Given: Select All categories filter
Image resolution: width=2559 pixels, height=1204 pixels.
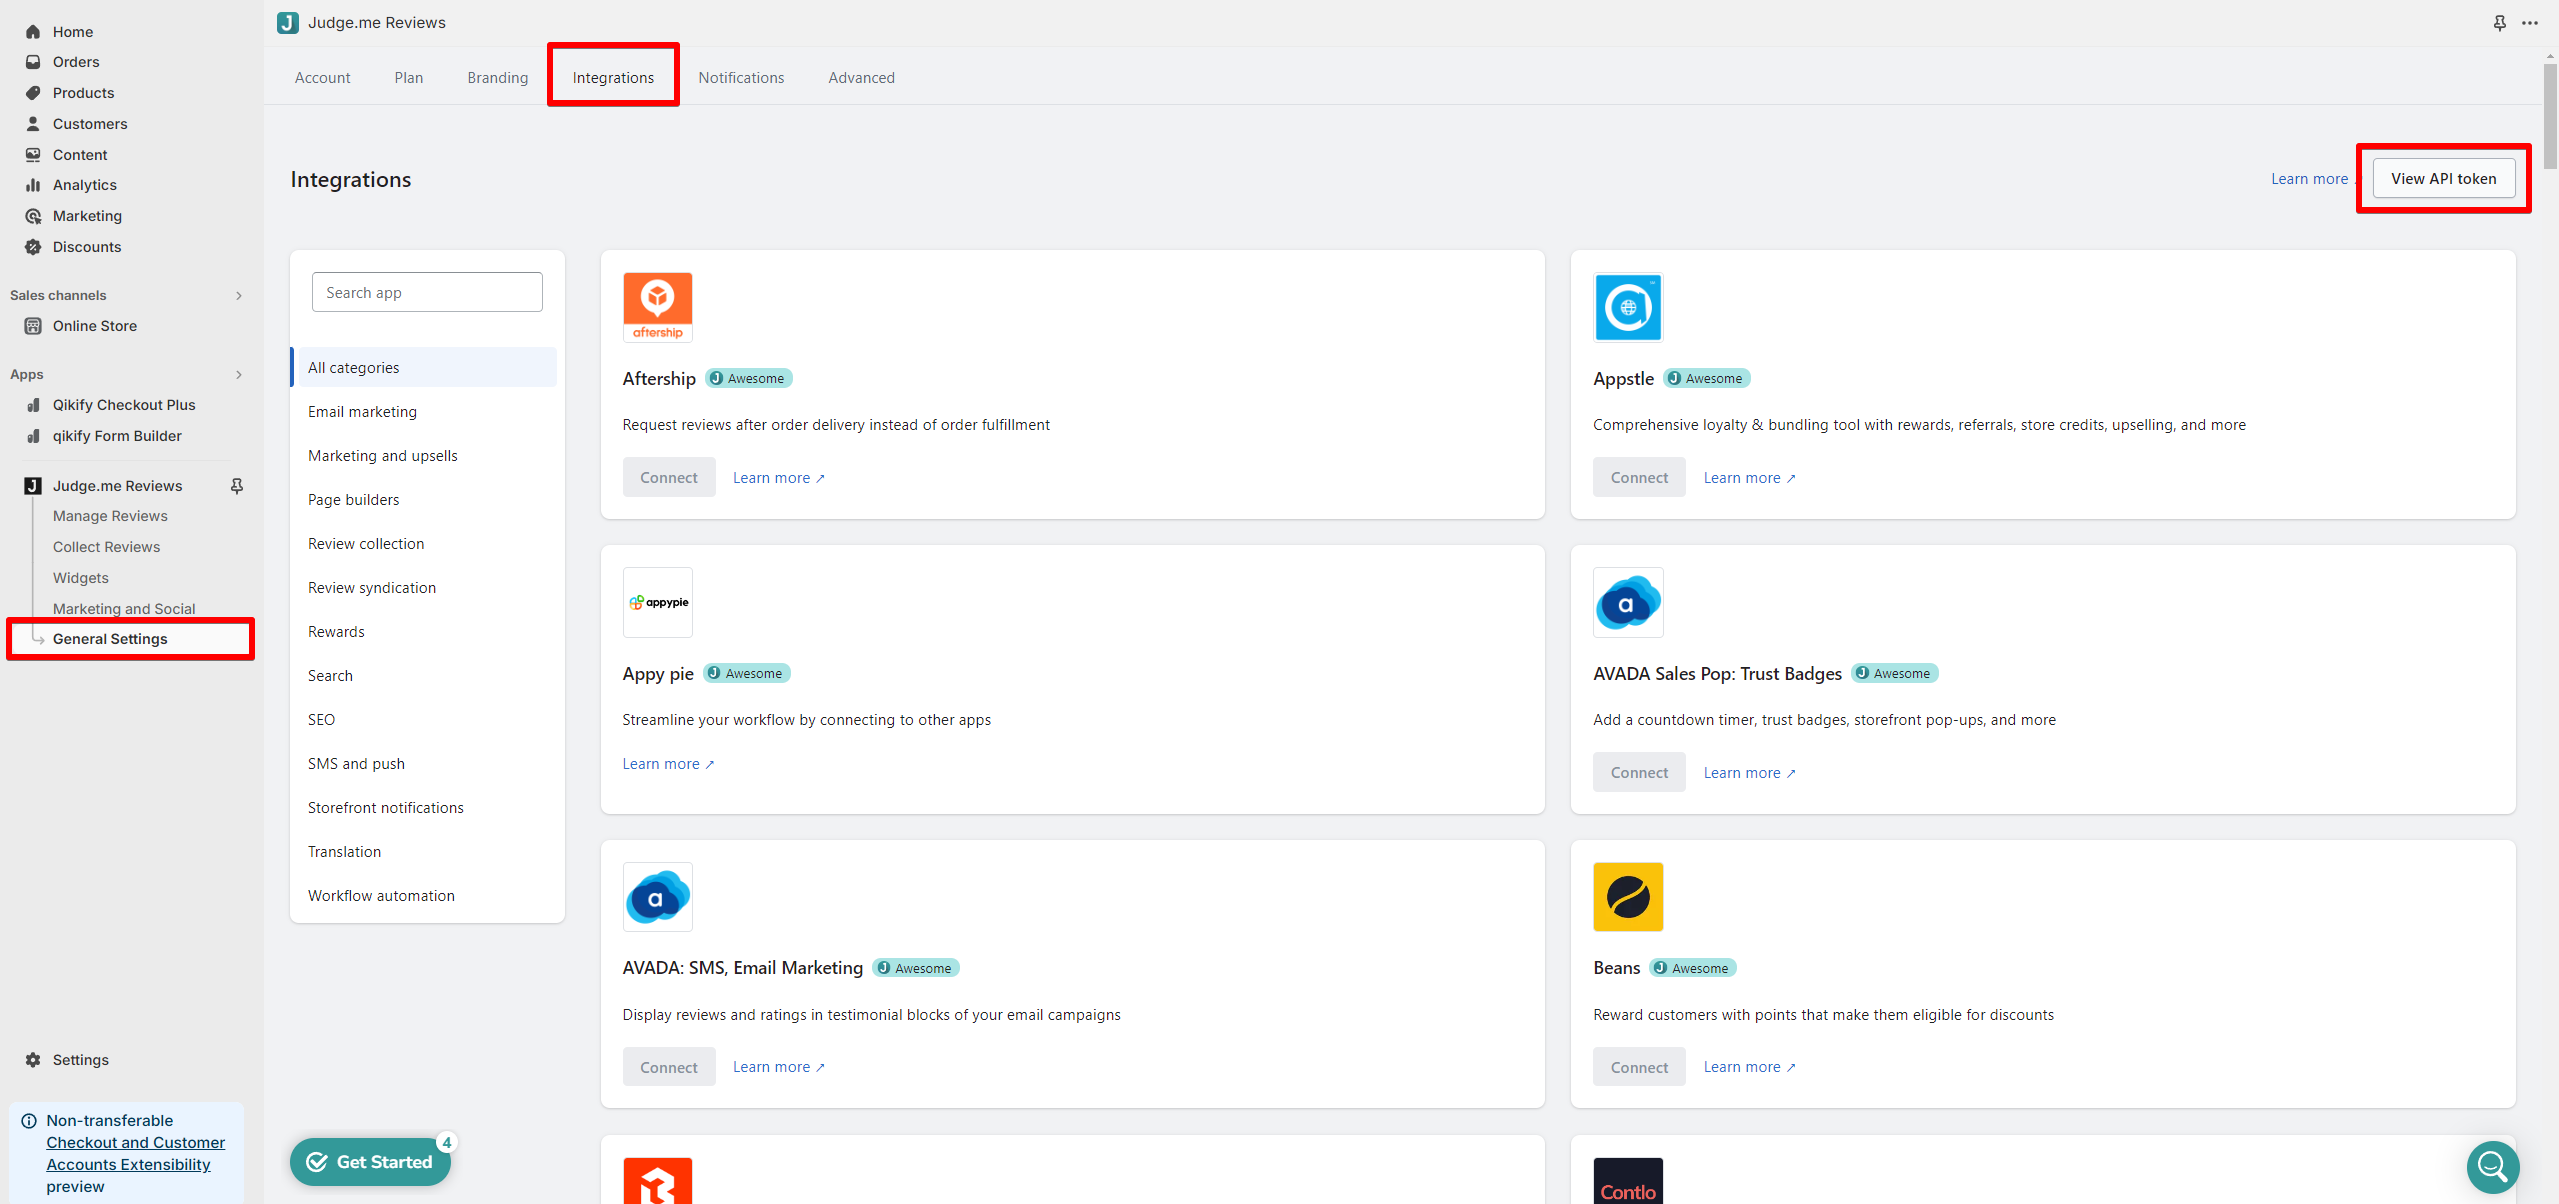Looking at the screenshot, I should click(427, 368).
